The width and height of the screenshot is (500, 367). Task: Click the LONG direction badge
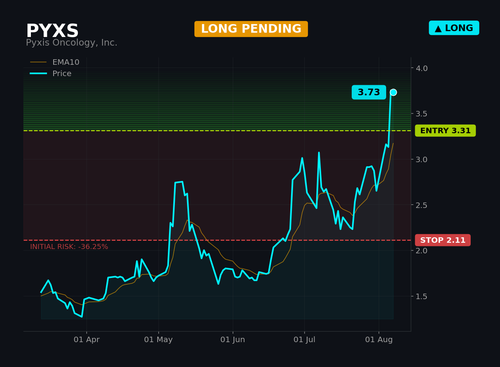click(x=454, y=28)
